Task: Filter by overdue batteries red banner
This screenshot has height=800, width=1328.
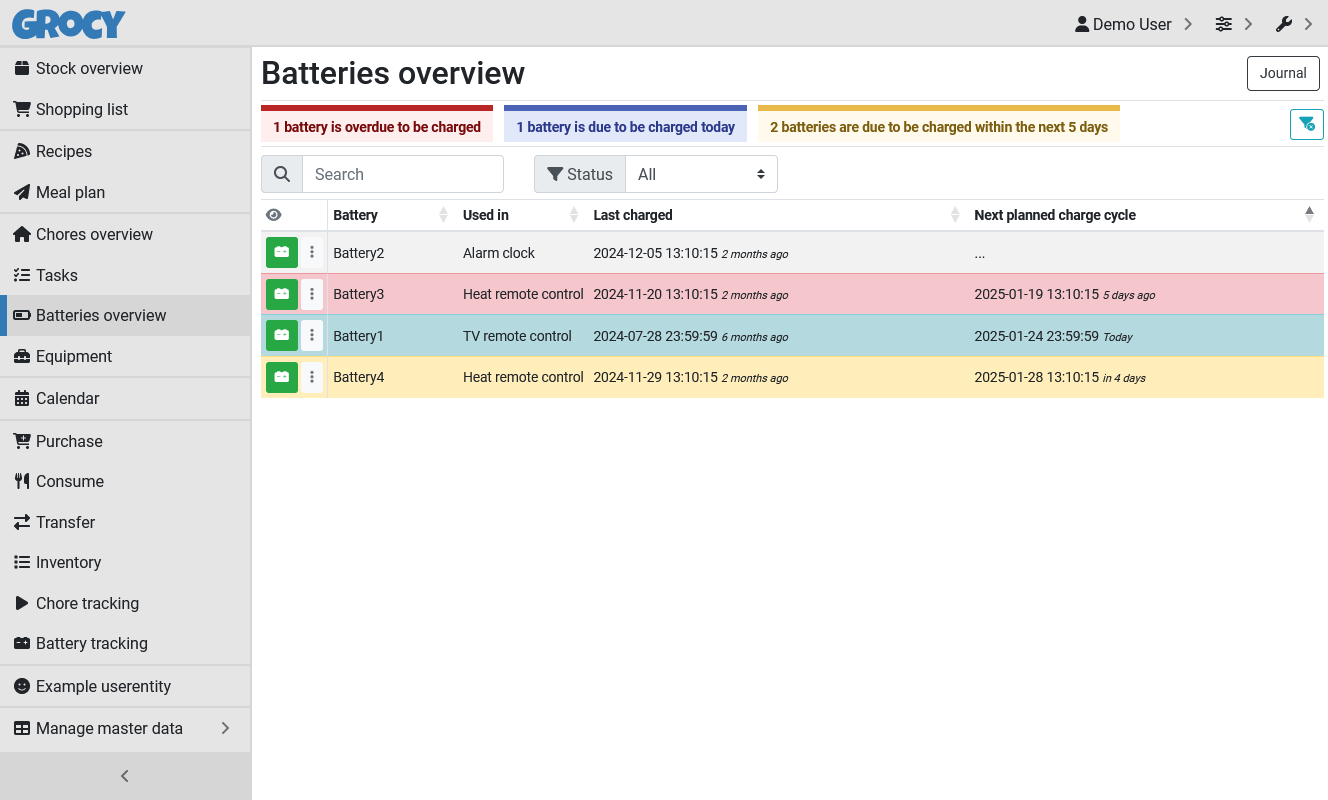Action: pos(377,127)
